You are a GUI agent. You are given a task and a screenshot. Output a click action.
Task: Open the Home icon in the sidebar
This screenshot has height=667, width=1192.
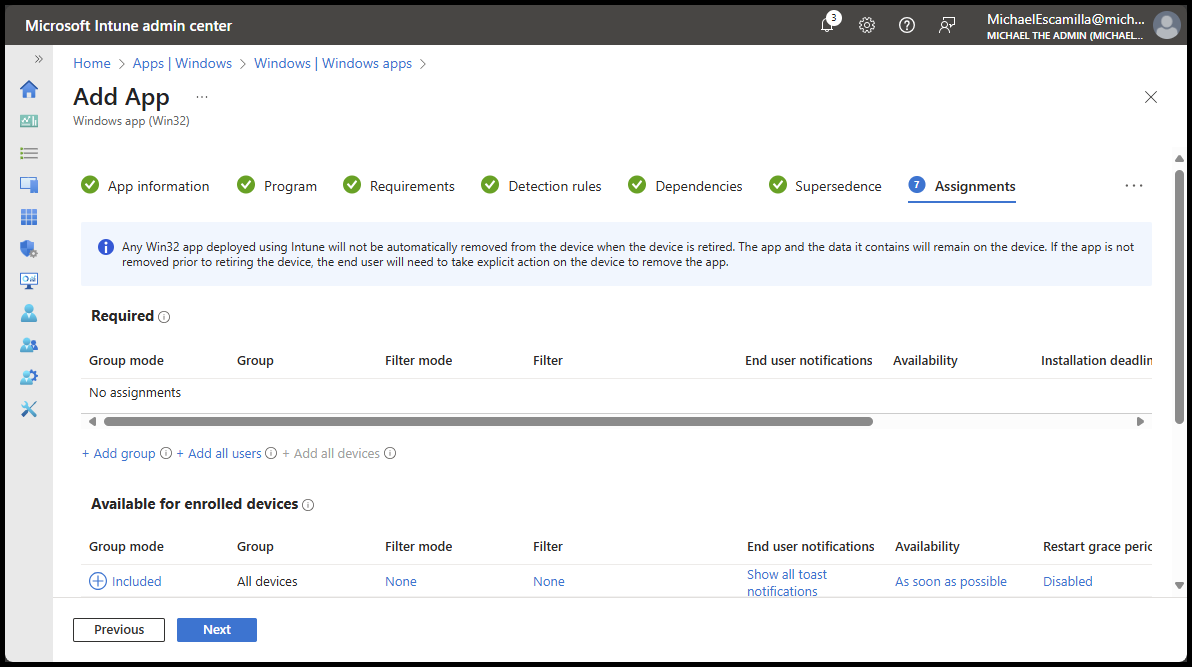(x=29, y=88)
